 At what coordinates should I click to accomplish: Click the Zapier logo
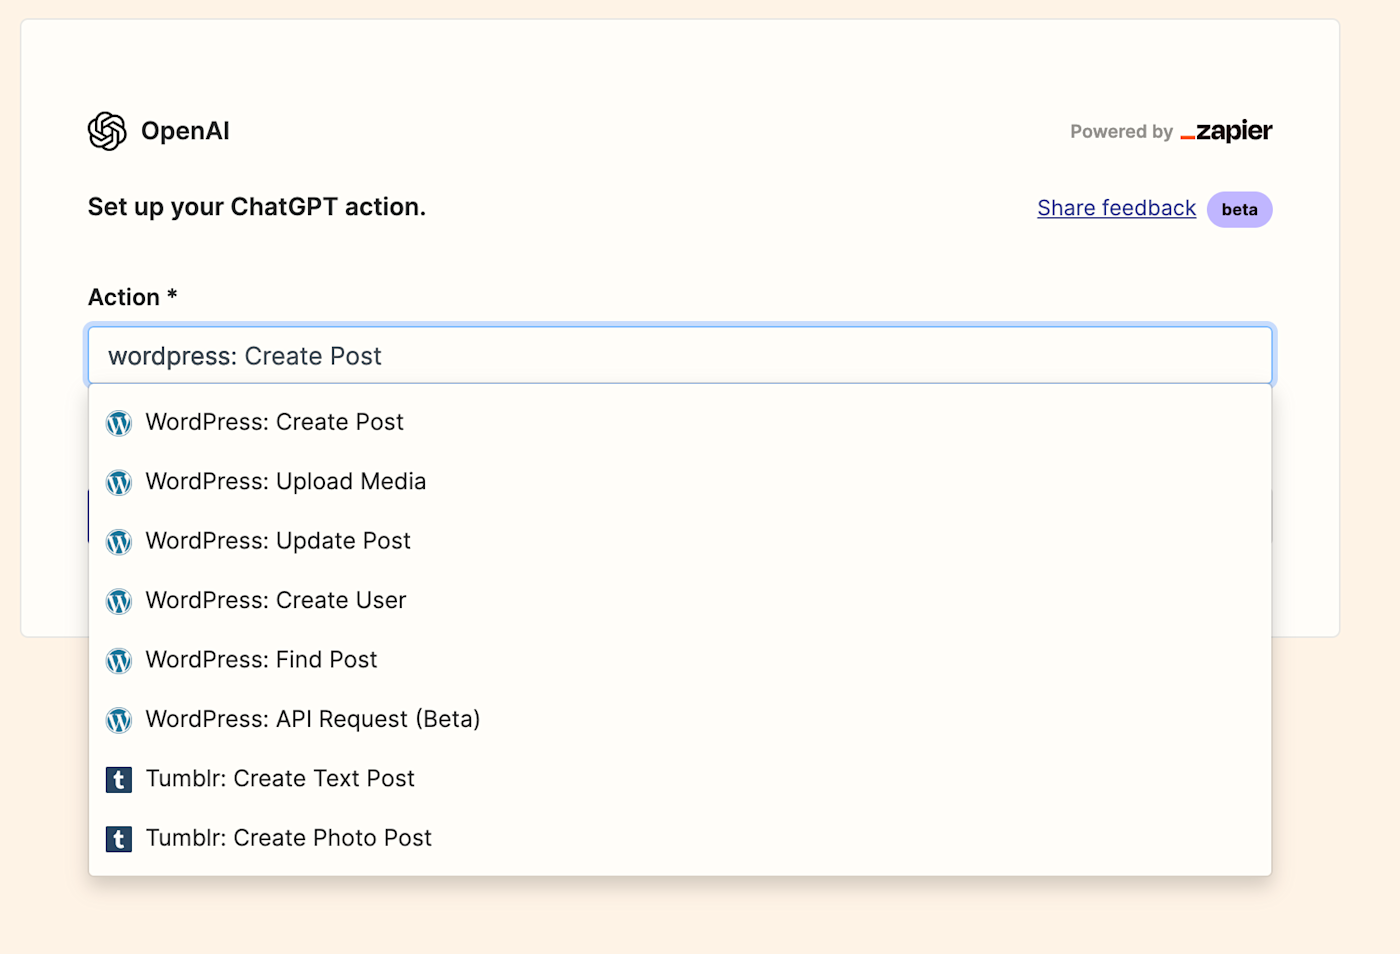click(x=1226, y=131)
